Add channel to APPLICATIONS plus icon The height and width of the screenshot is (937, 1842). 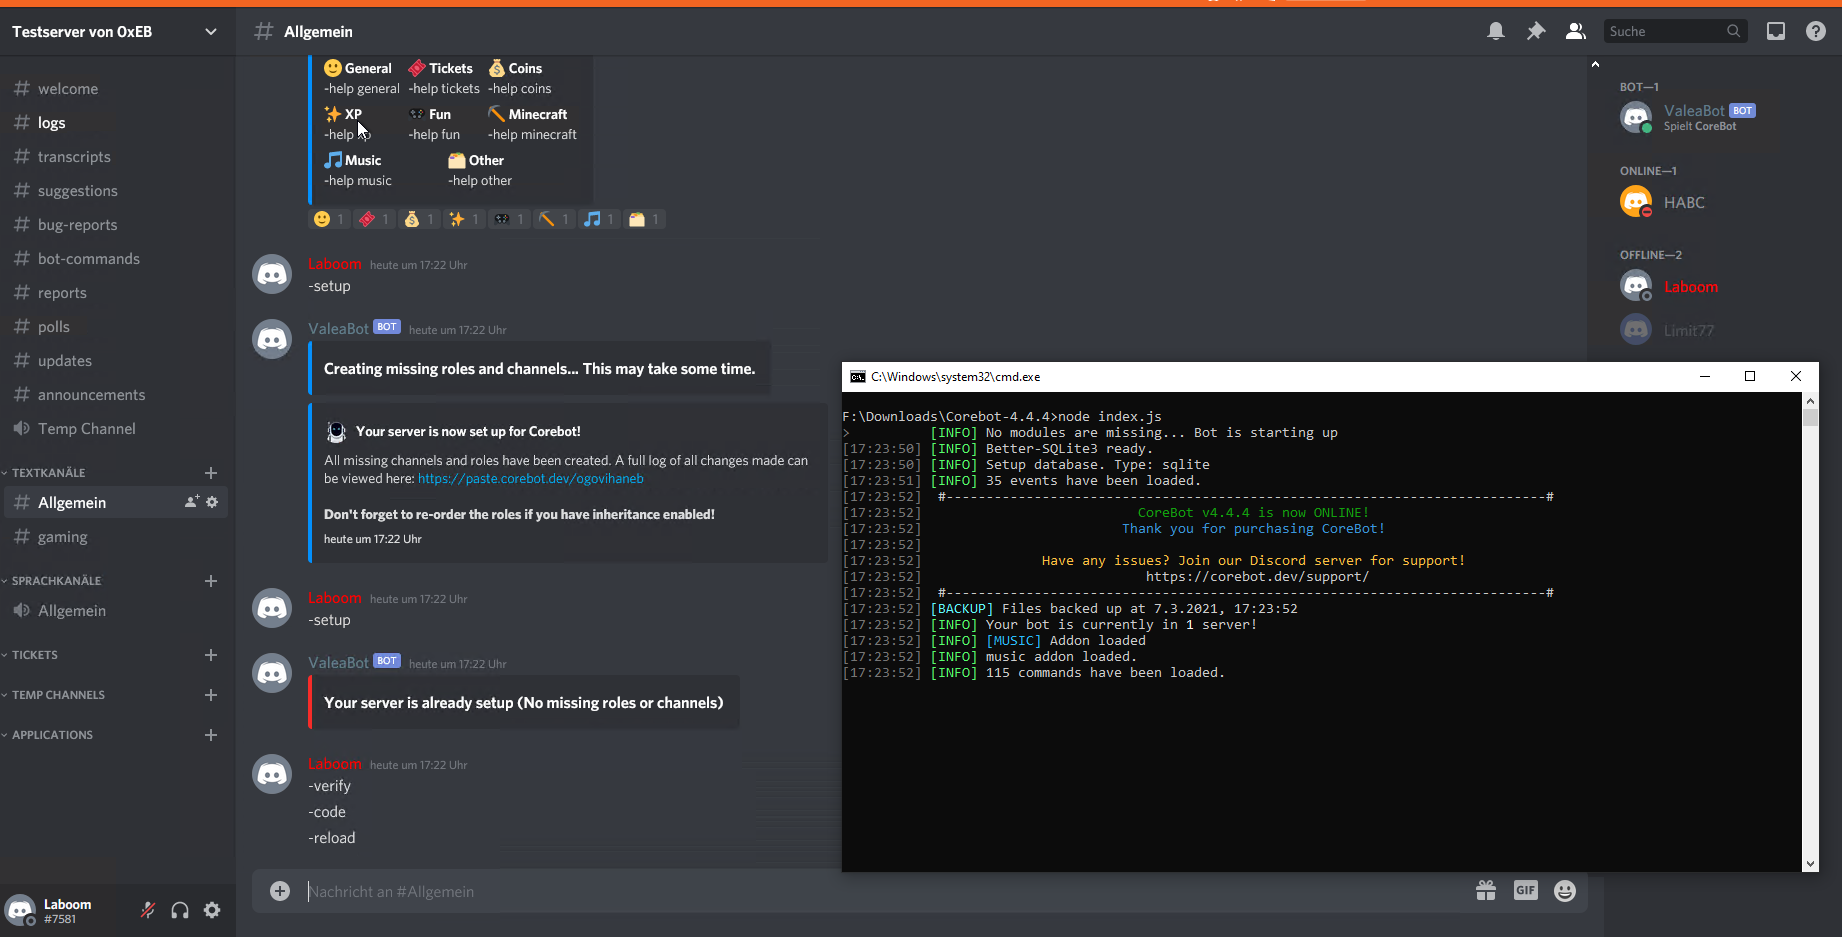(211, 735)
